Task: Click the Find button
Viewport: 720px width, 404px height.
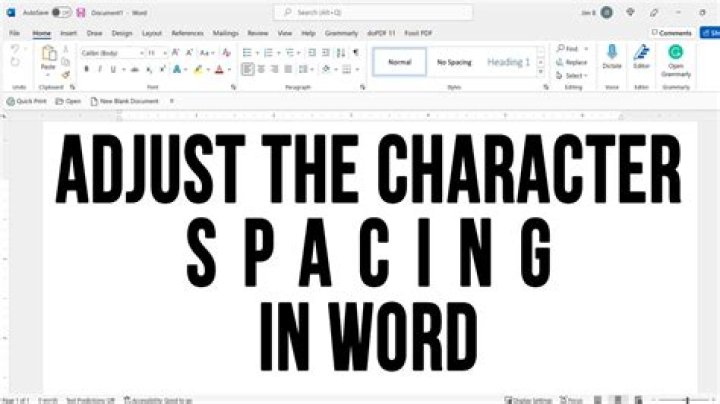Action: pos(567,48)
